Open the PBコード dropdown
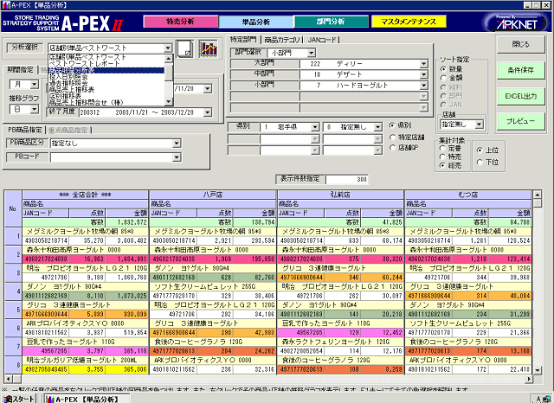Viewport: 554px width, 403px height. [177, 157]
